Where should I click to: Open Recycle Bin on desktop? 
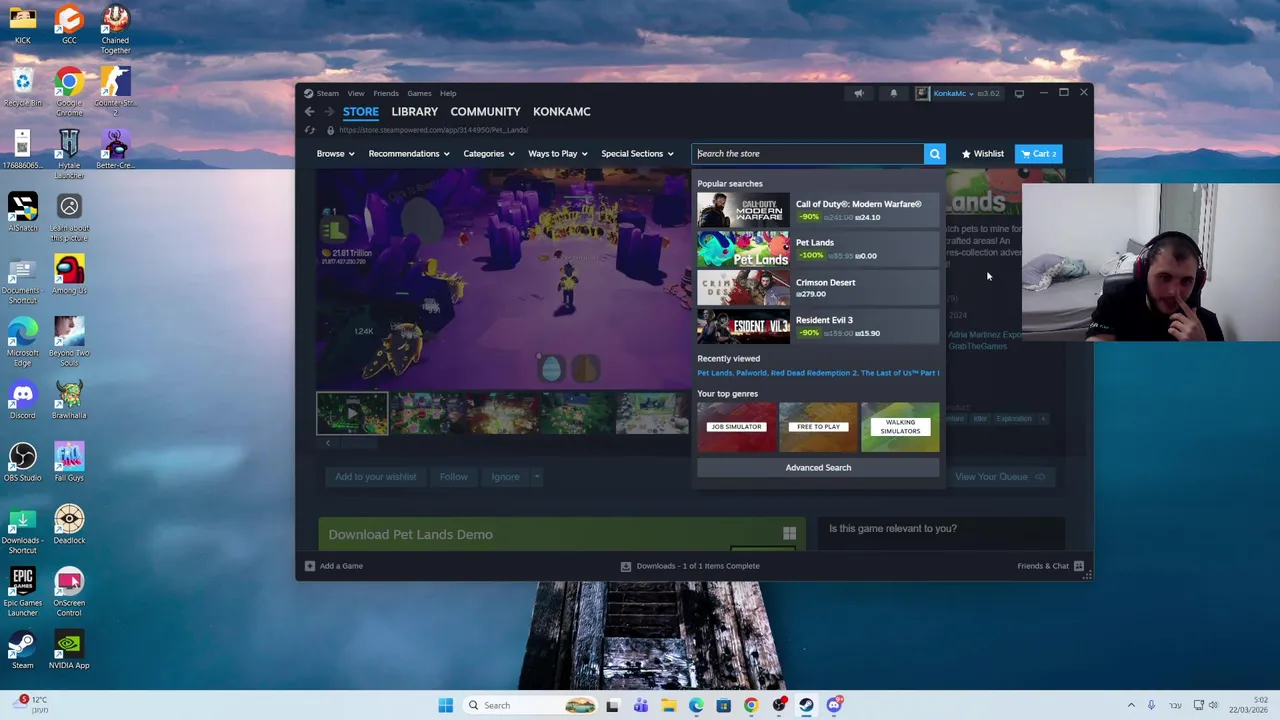coord(22,88)
